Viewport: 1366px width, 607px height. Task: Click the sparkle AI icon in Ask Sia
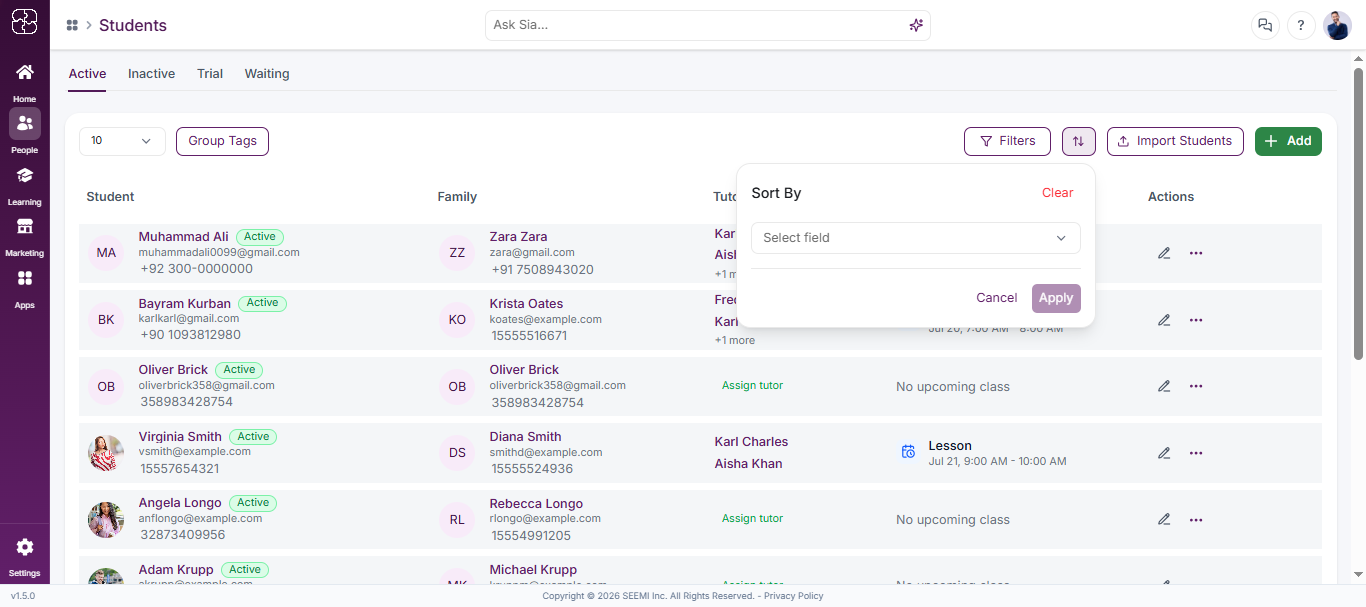tap(916, 25)
